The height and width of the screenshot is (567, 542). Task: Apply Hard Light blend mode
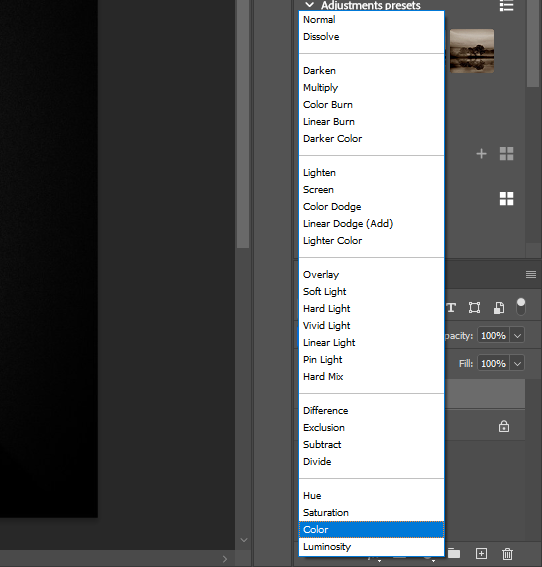coord(371,308)
